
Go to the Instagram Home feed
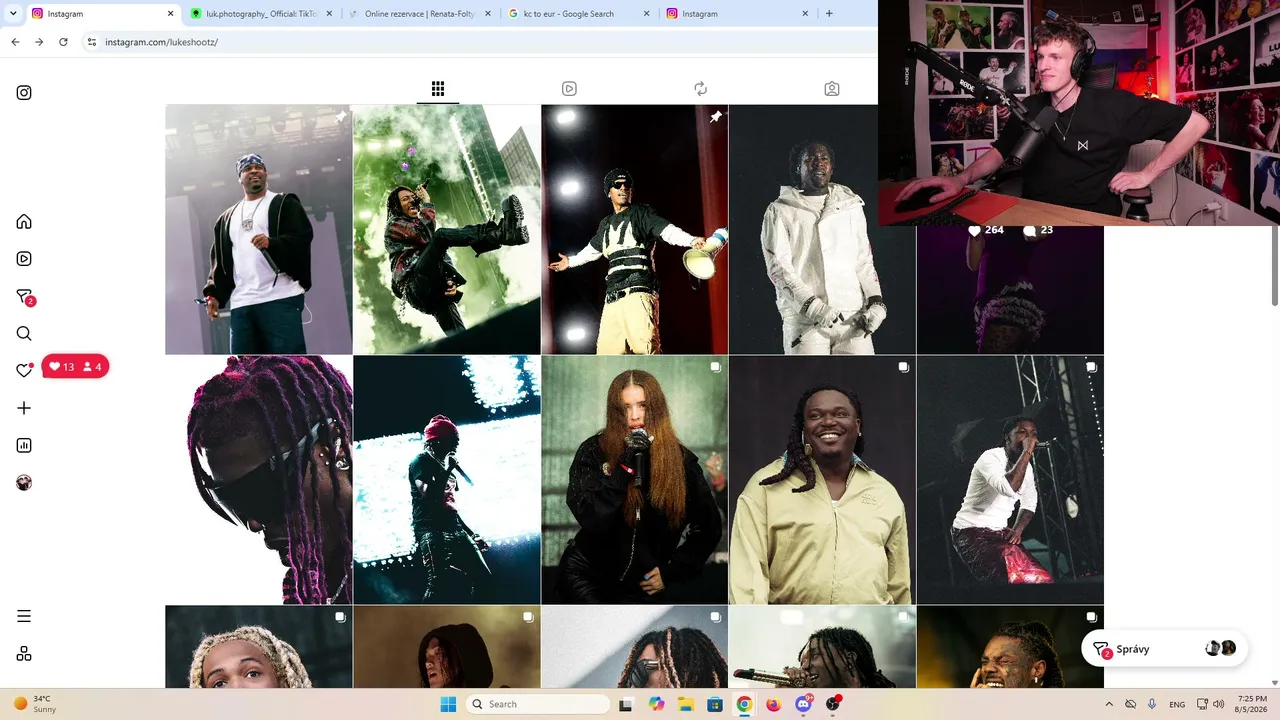click(24, 222)
